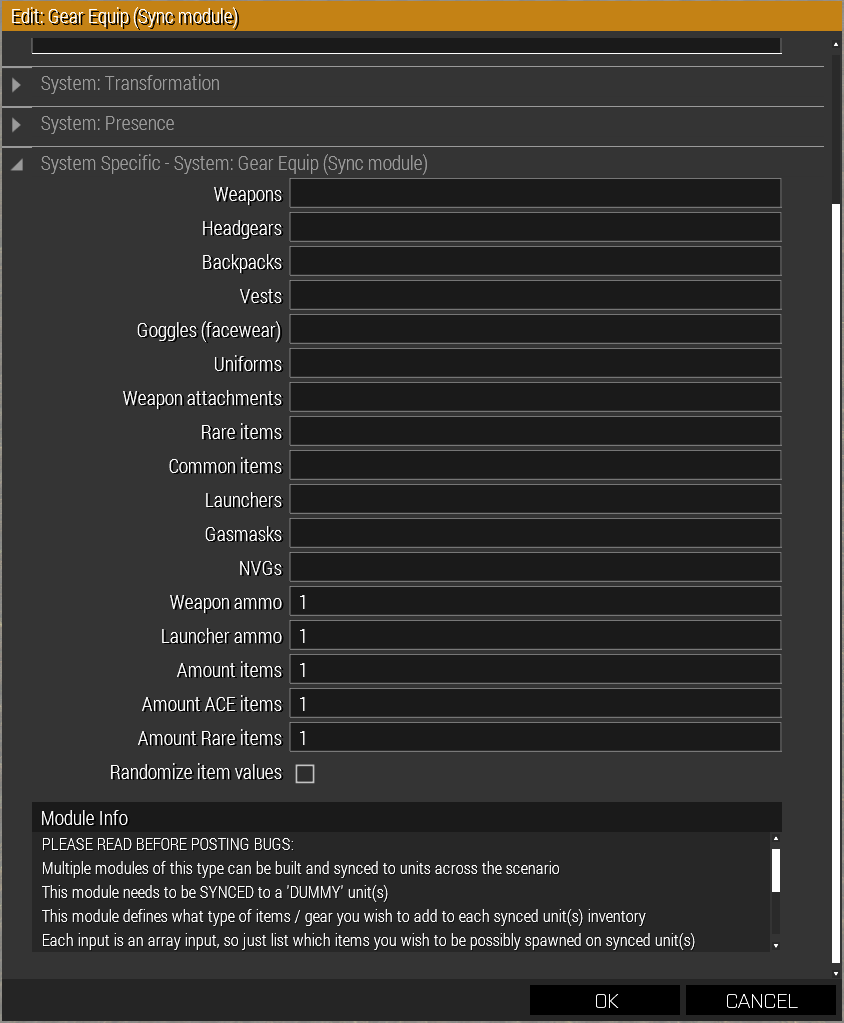Image resolution: width=844 pixels, height=1023 pixels.
Task: Click the Amount ACE items field
Action: click(535, 704)
